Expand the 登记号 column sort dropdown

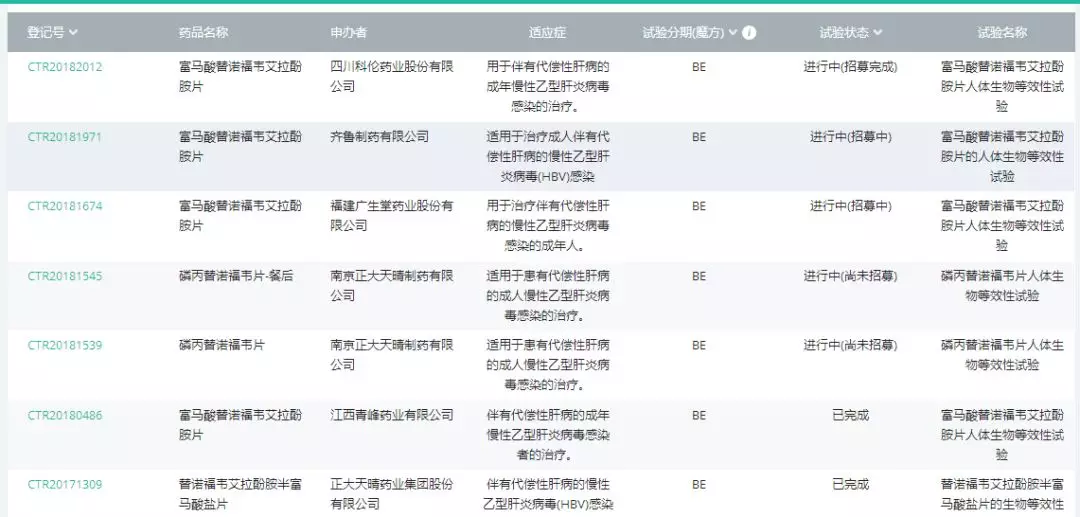point(73,32)
